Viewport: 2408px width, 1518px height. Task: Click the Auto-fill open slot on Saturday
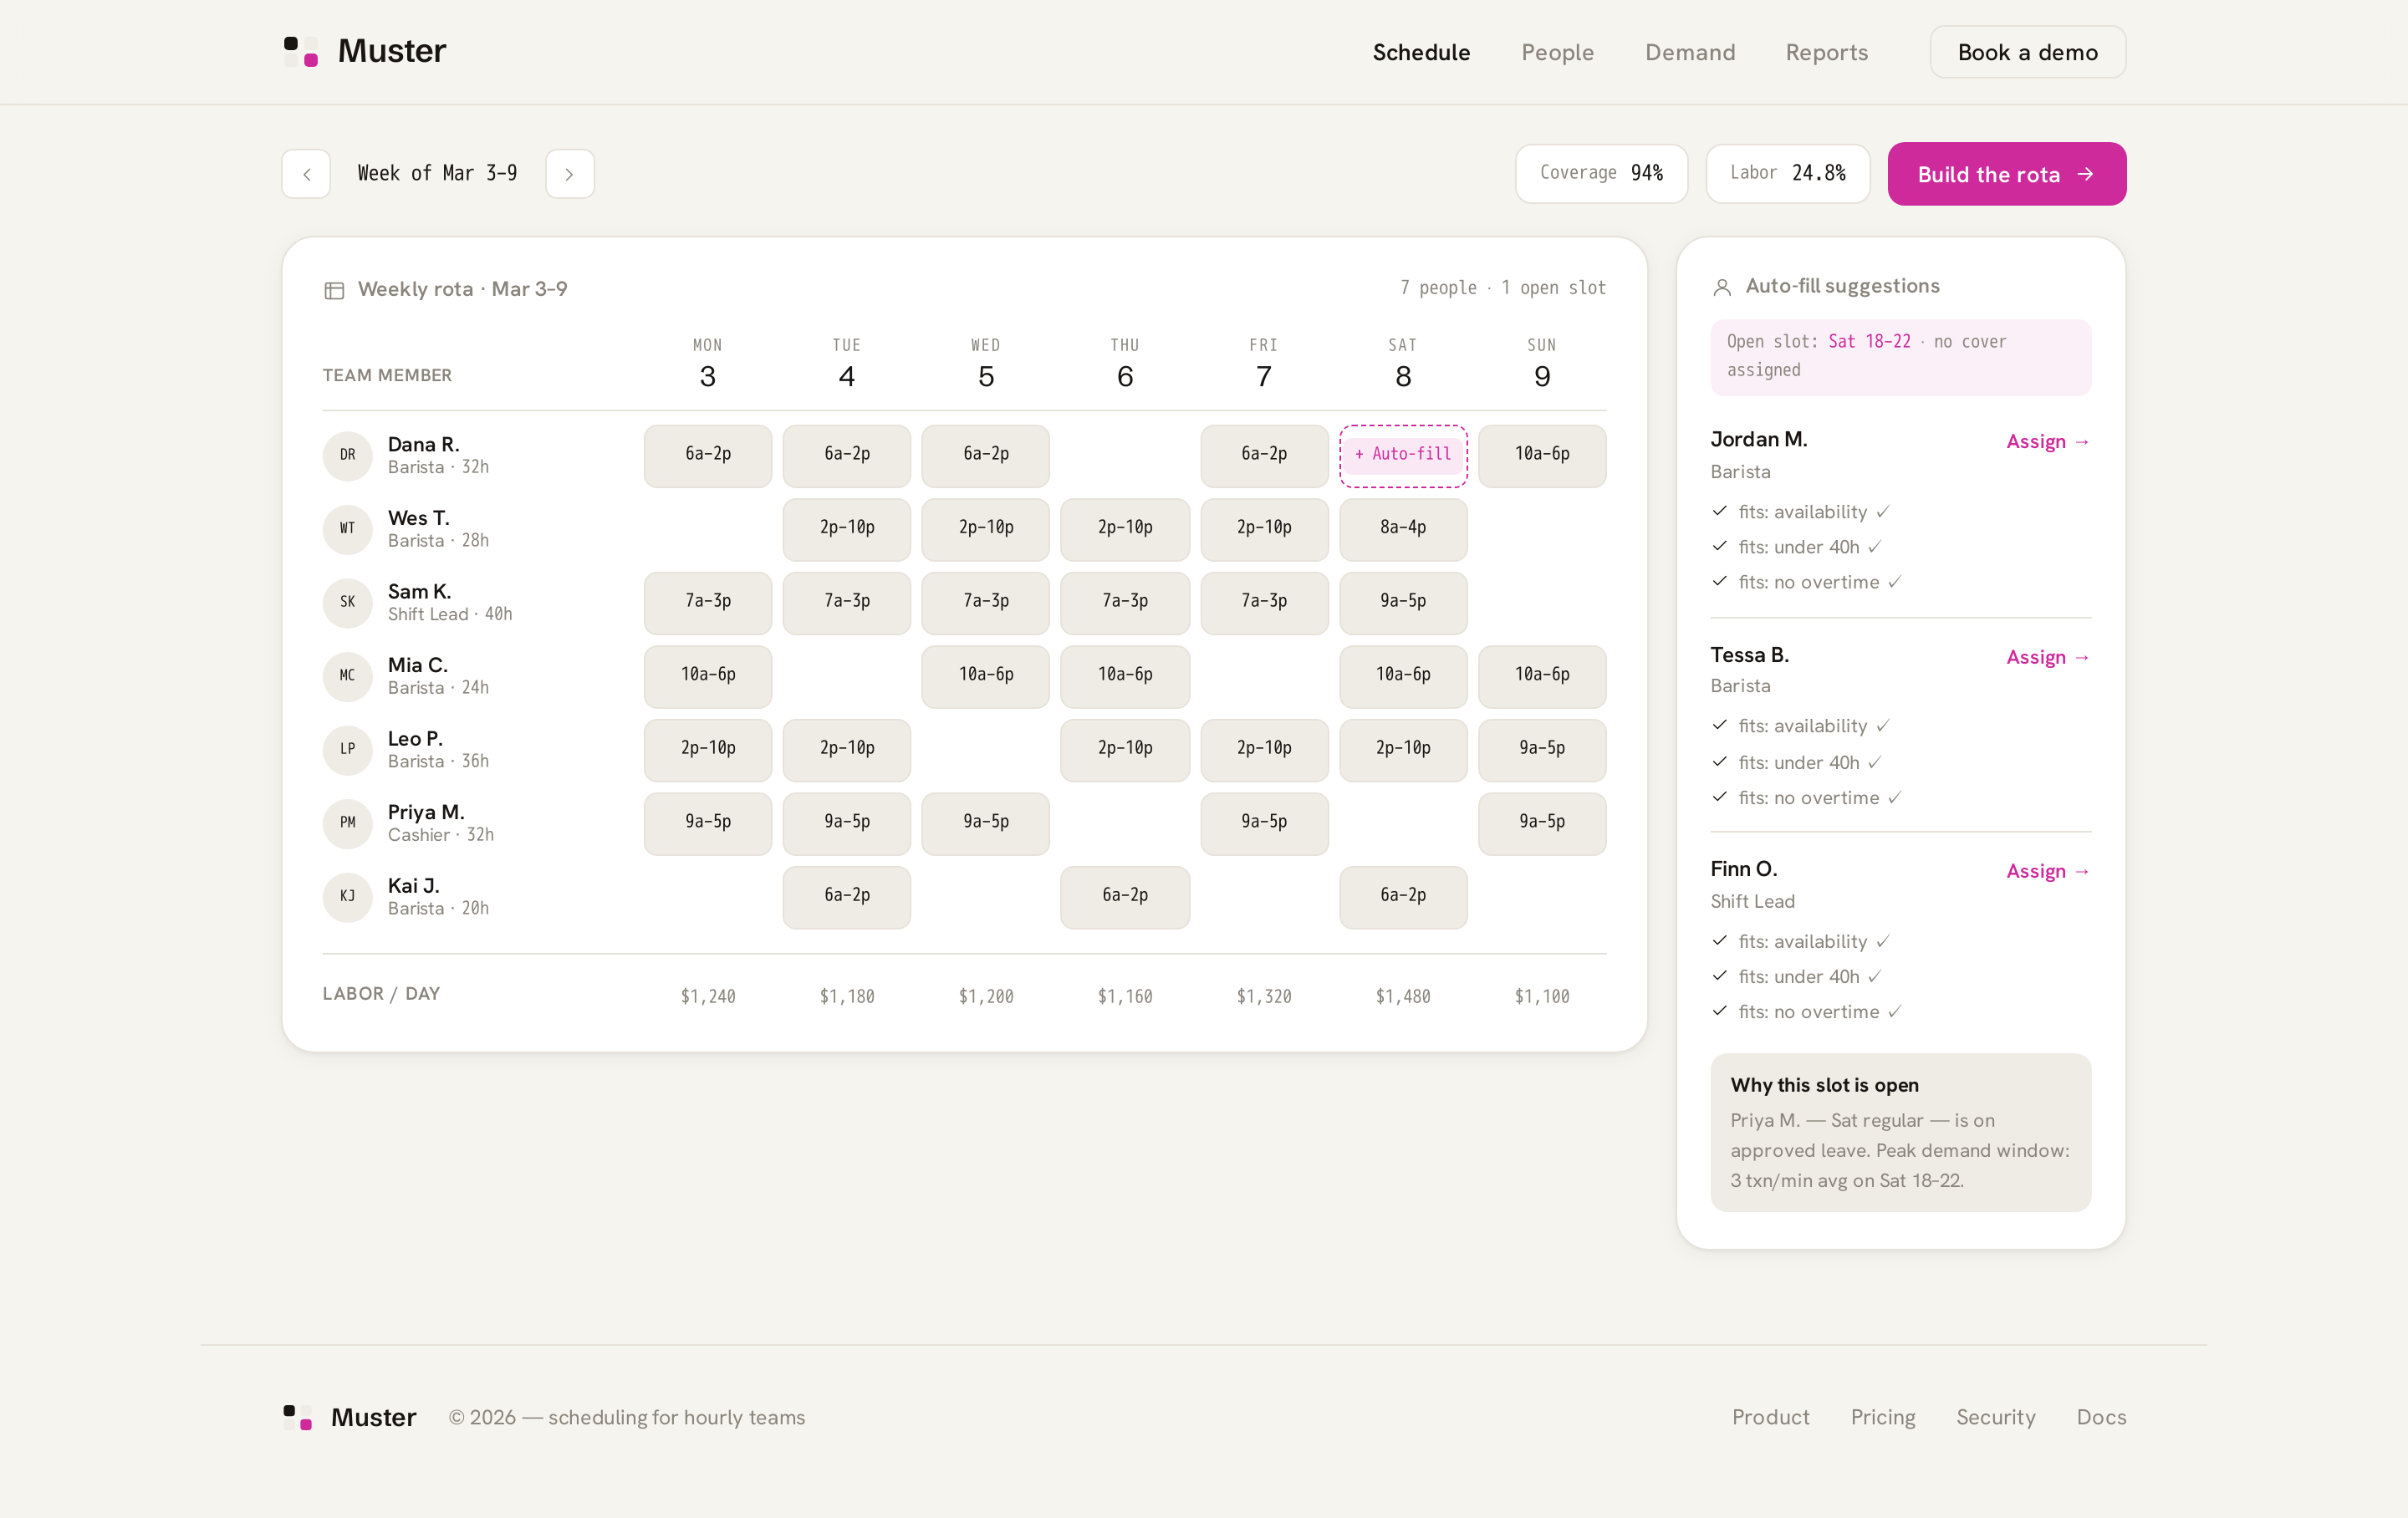(x=1403, y=455)
